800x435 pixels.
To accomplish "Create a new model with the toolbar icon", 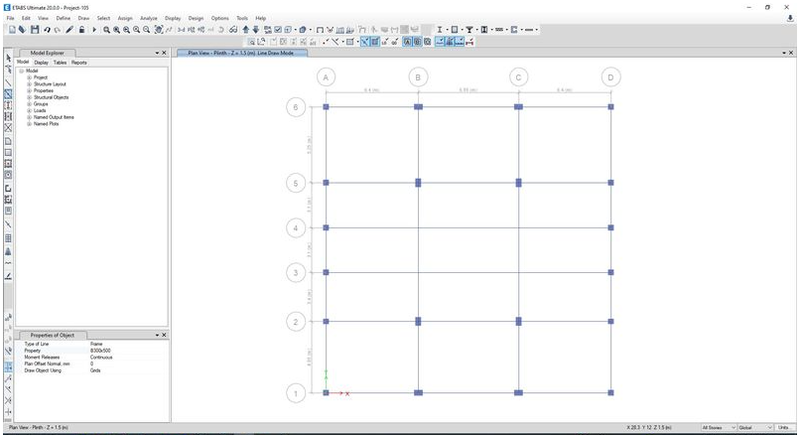I will (x=12, y=30).
